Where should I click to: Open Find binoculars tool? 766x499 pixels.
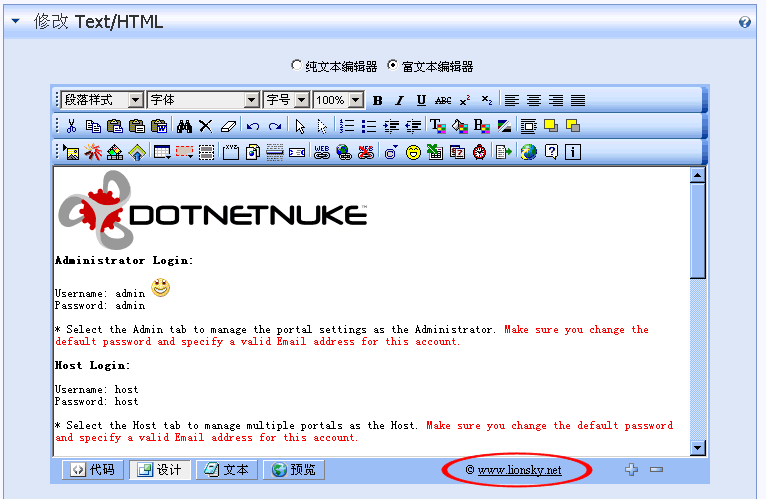(x=184, y=126)
